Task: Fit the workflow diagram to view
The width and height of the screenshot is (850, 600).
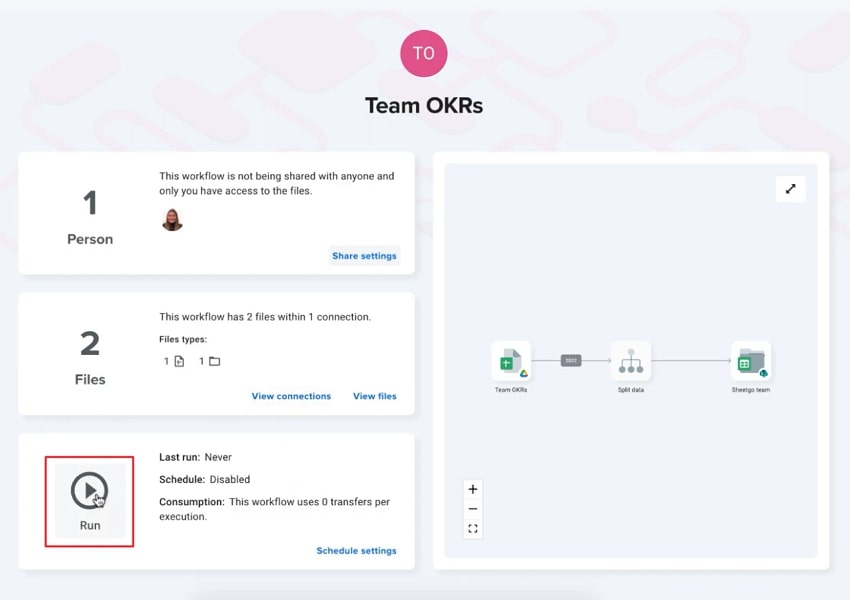Action: [473, 528]
